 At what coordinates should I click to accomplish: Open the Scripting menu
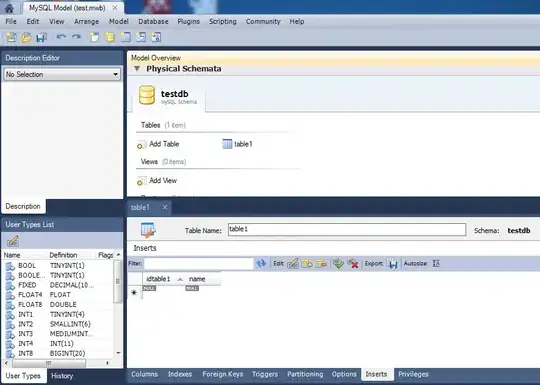click(223, 21)
